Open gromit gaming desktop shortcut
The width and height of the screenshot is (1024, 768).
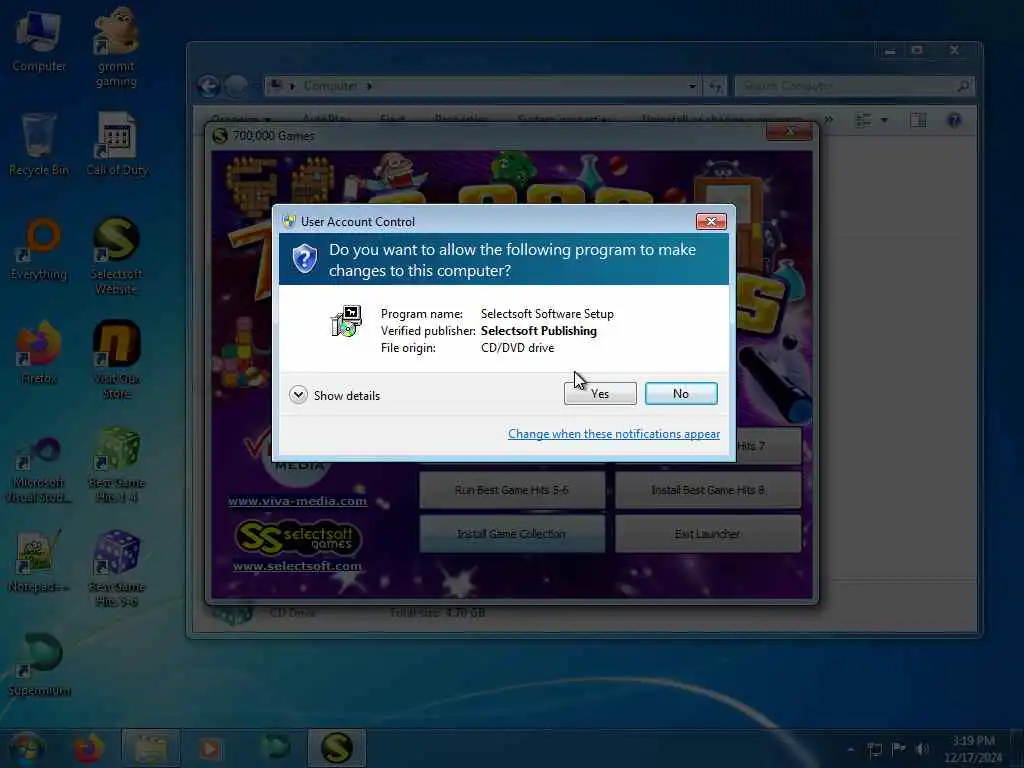pos(116,47)
